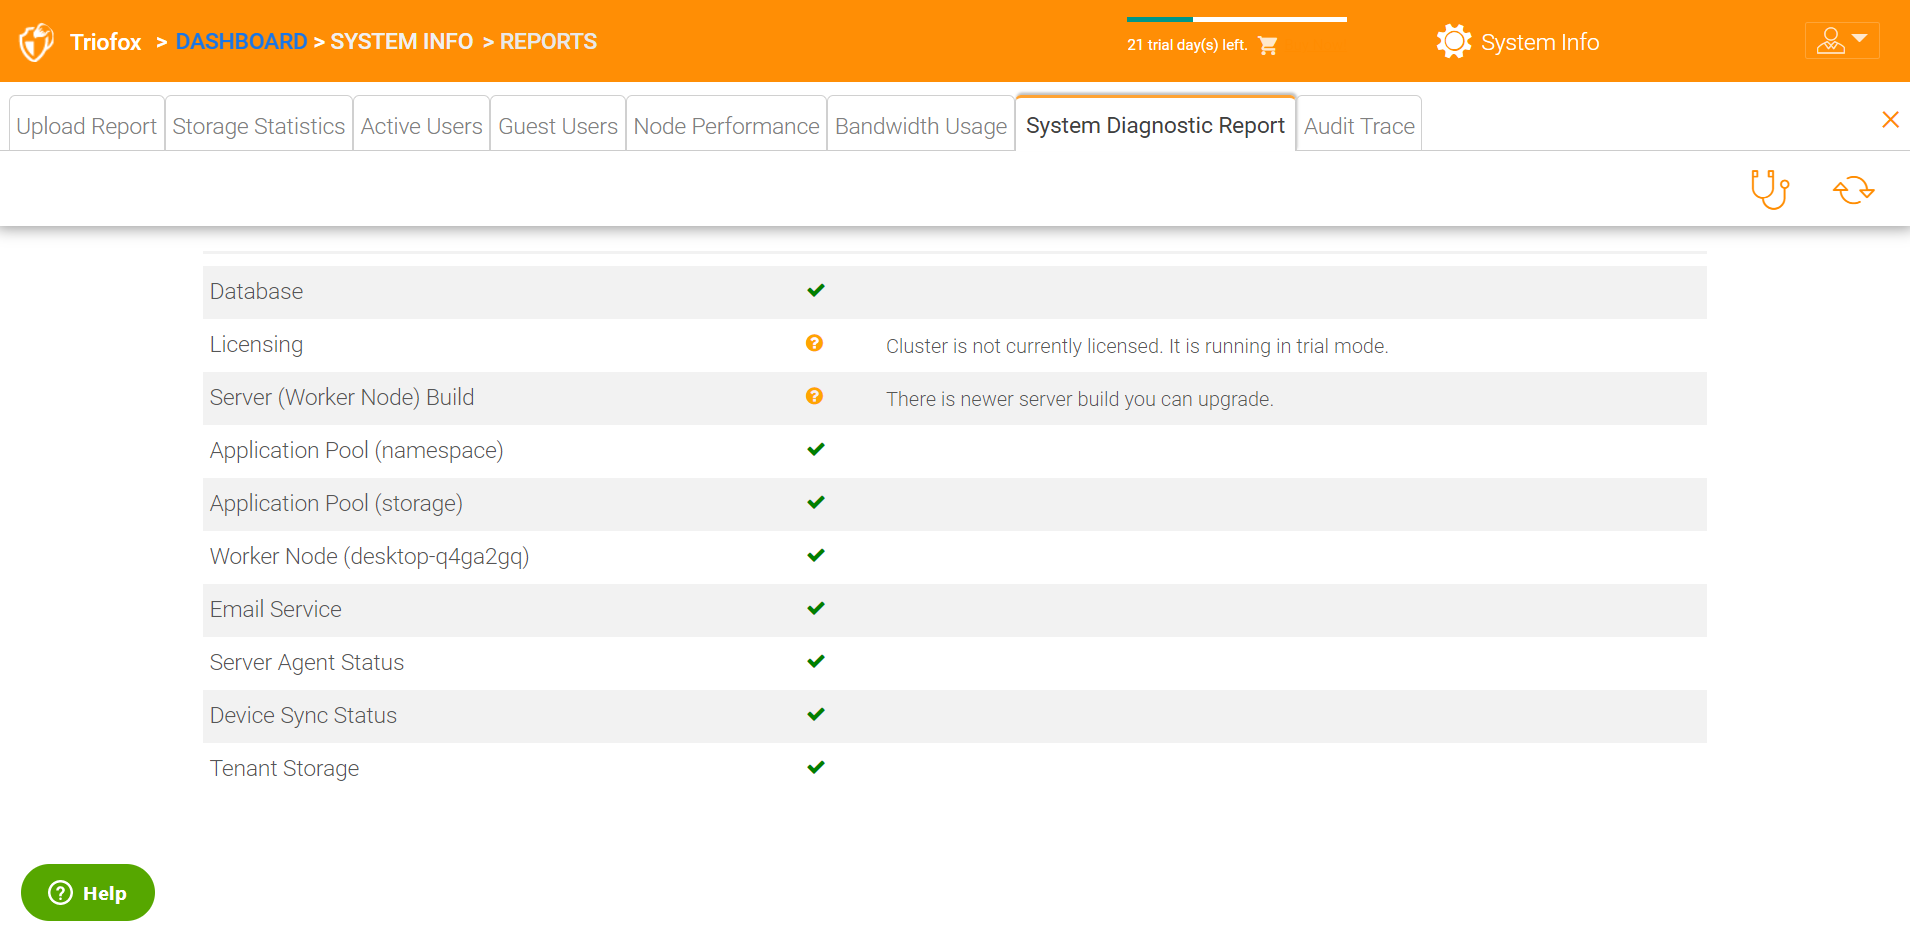The height and width of the screenshot is (937, 1910).
Task: Switch to the Upload Report tab
Action: pos(87,124)
